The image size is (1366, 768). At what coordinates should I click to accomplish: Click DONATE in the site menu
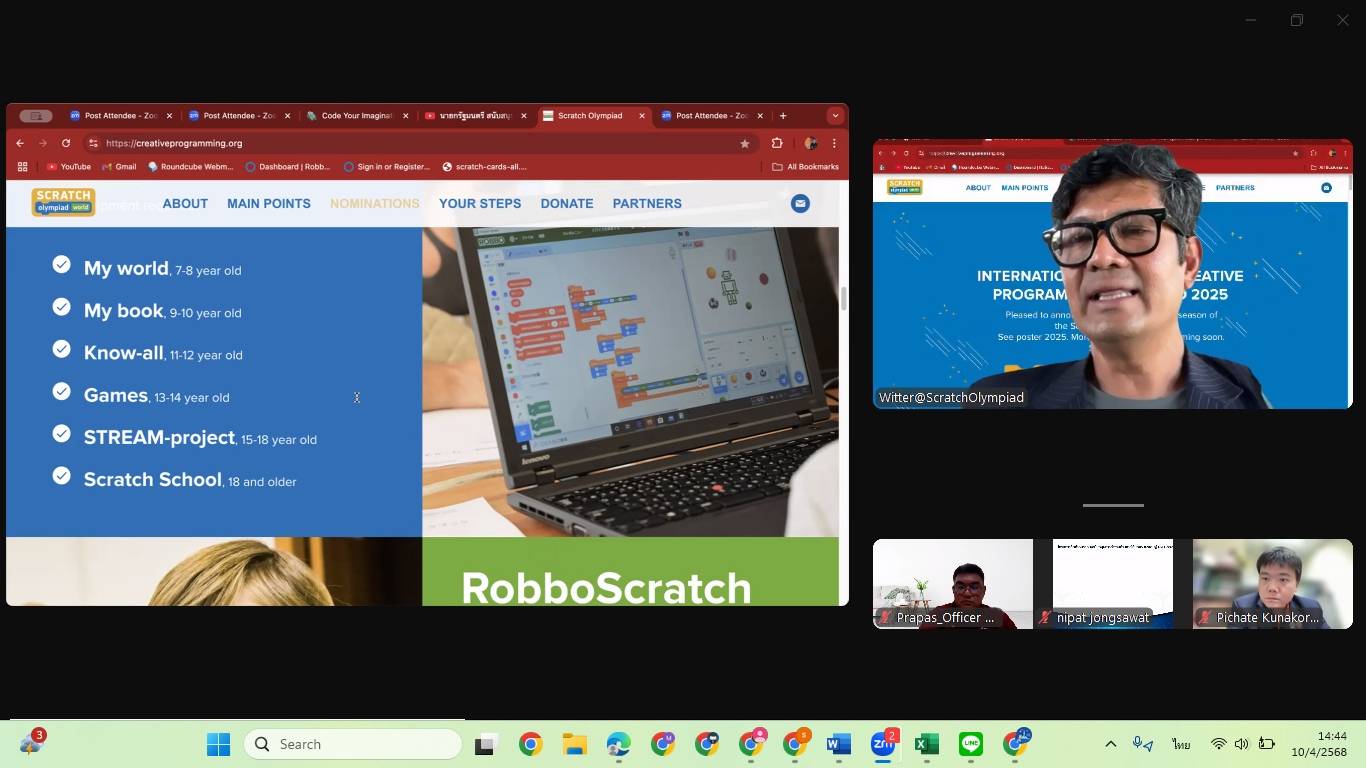[567, 203]
